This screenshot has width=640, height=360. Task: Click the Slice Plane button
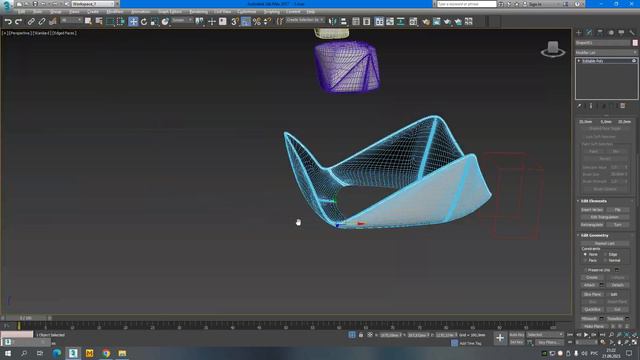[592, 294]
